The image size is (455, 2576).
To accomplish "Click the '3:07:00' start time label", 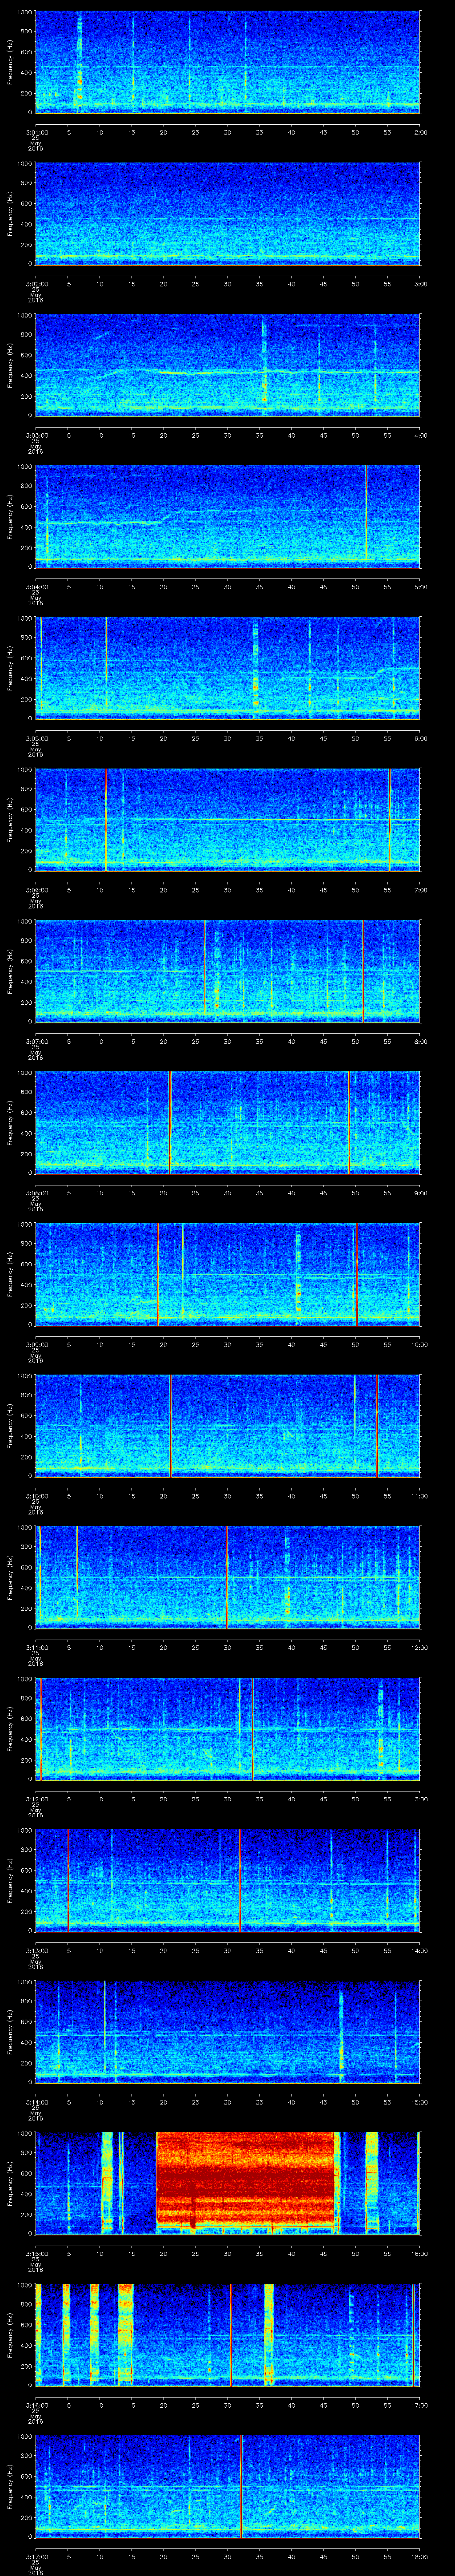I will 36,1041.
